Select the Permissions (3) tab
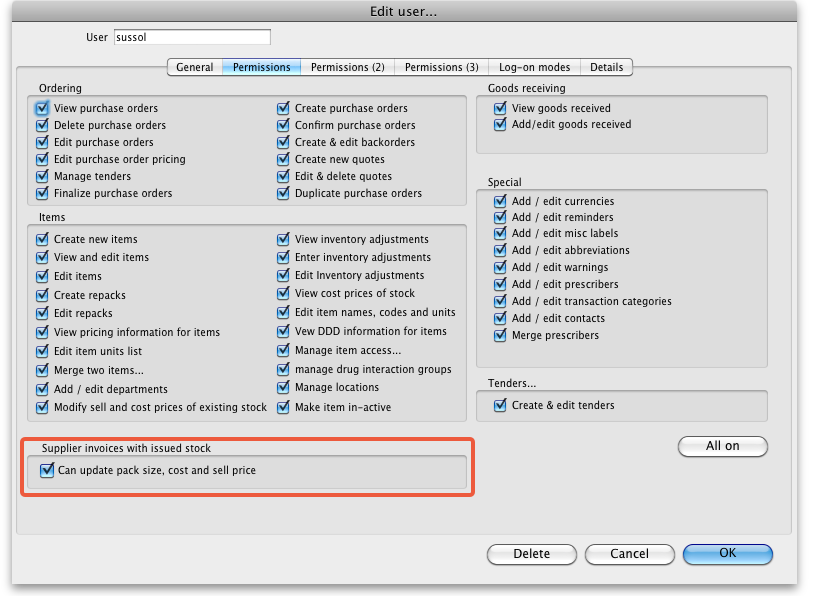Viewport: 816px width, 596px height. [441, 67]
